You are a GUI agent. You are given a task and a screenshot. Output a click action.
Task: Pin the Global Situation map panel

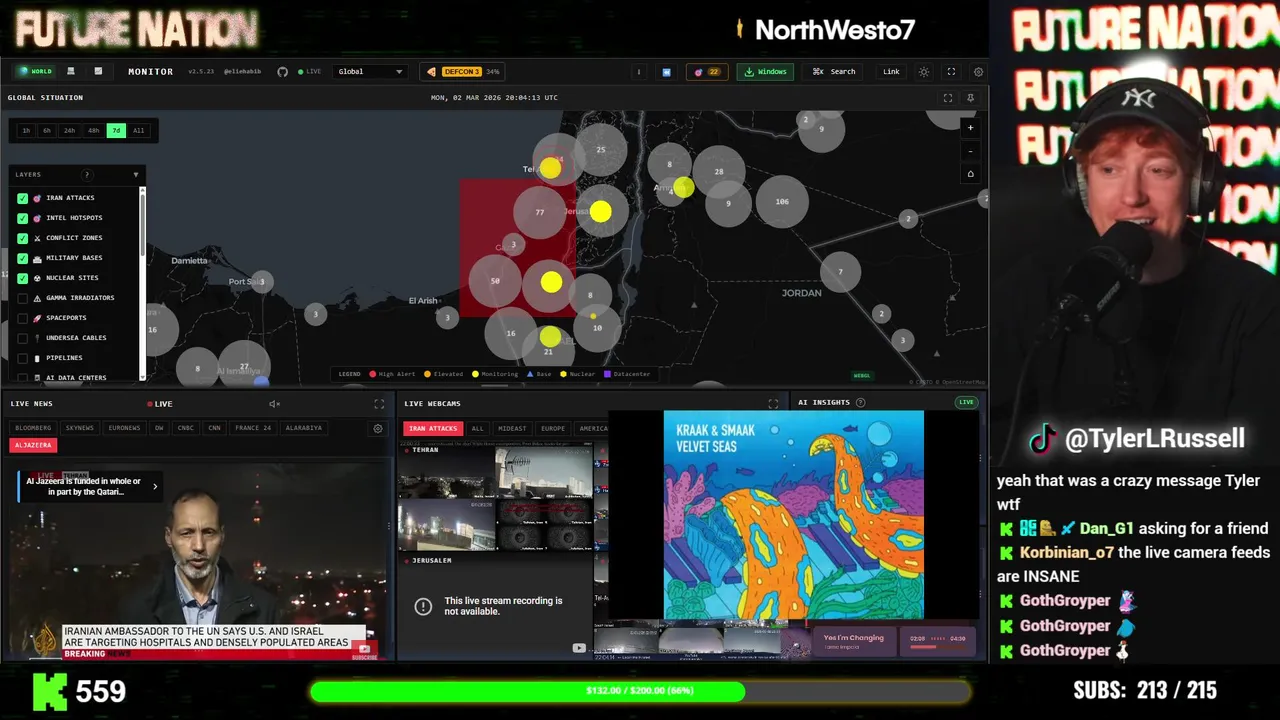[x=970, y=98]
